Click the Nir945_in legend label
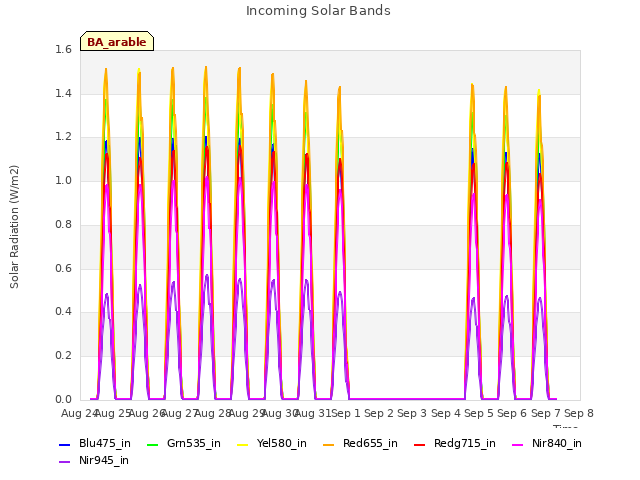The image size is (640, 480). [104, 460]
